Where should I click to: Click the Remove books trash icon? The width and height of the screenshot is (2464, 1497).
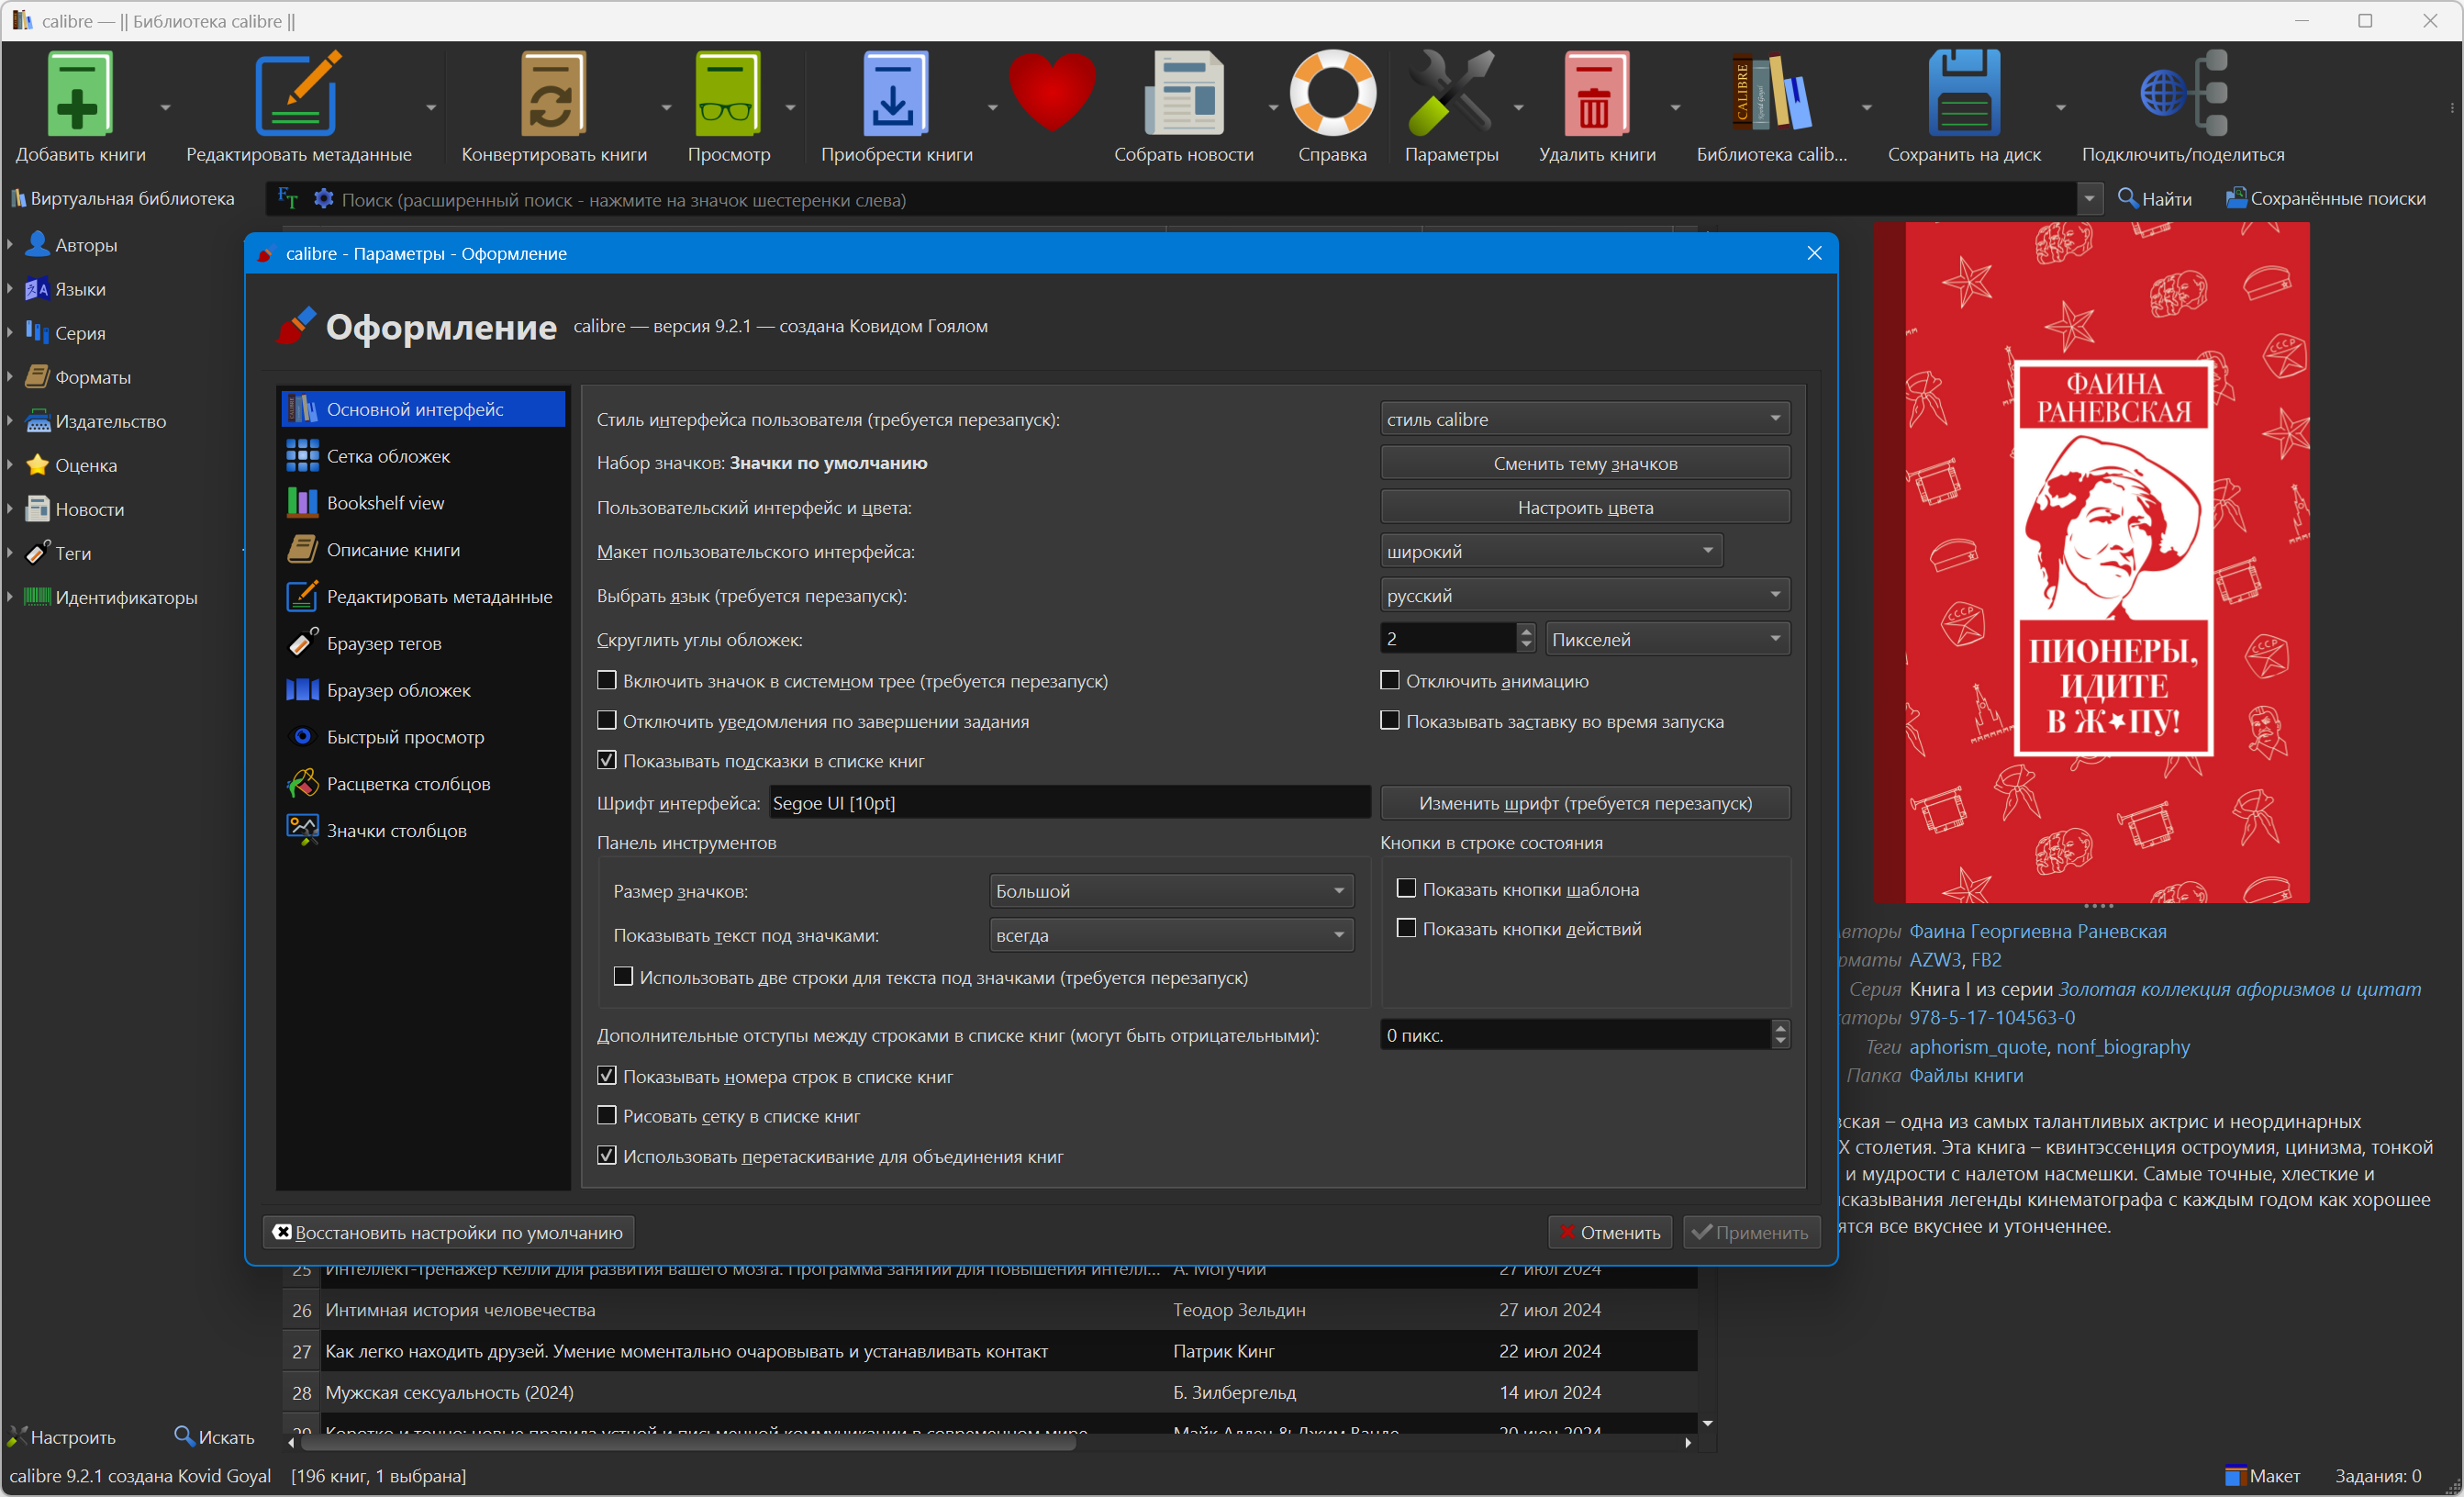tap(1595, 94)
